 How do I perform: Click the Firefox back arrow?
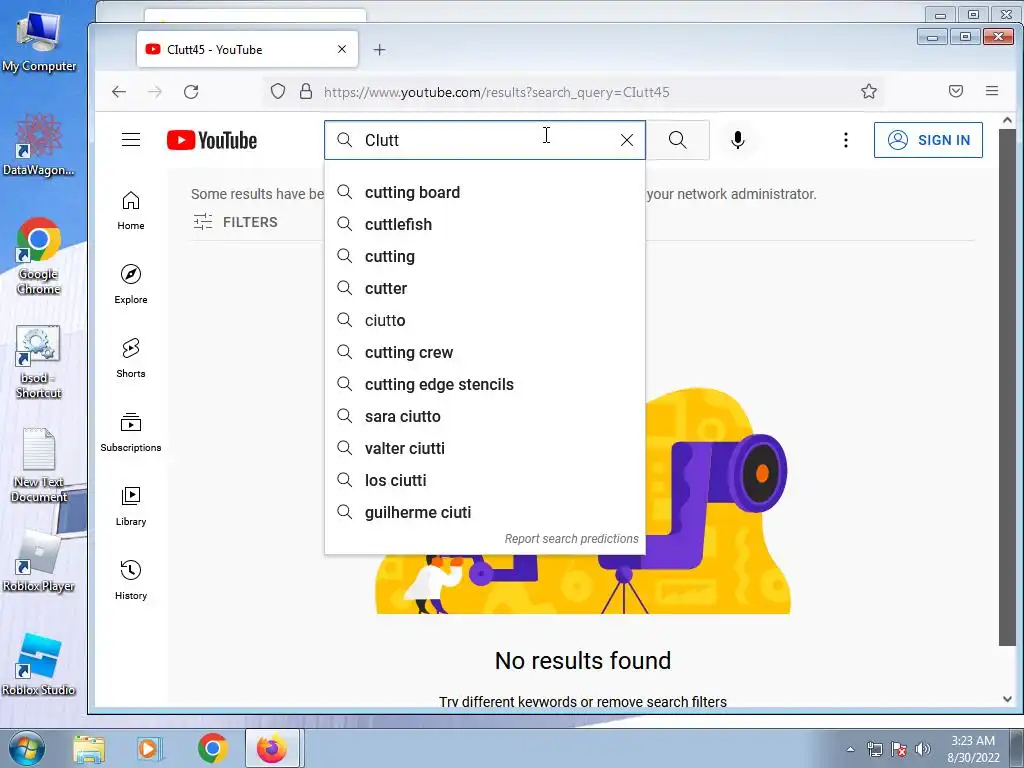(x=119, y=92)
